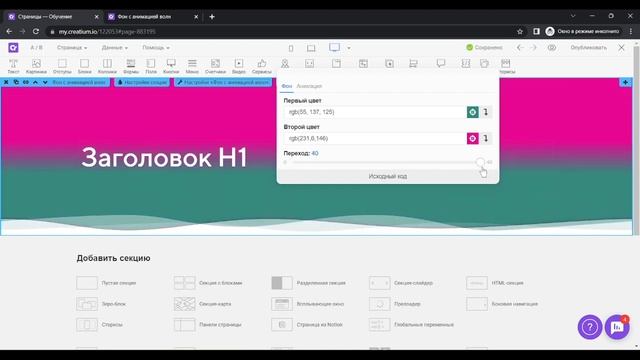Open the chat widget with notification
This screenshot has width=640, height=360.
(x=617, y=327)
